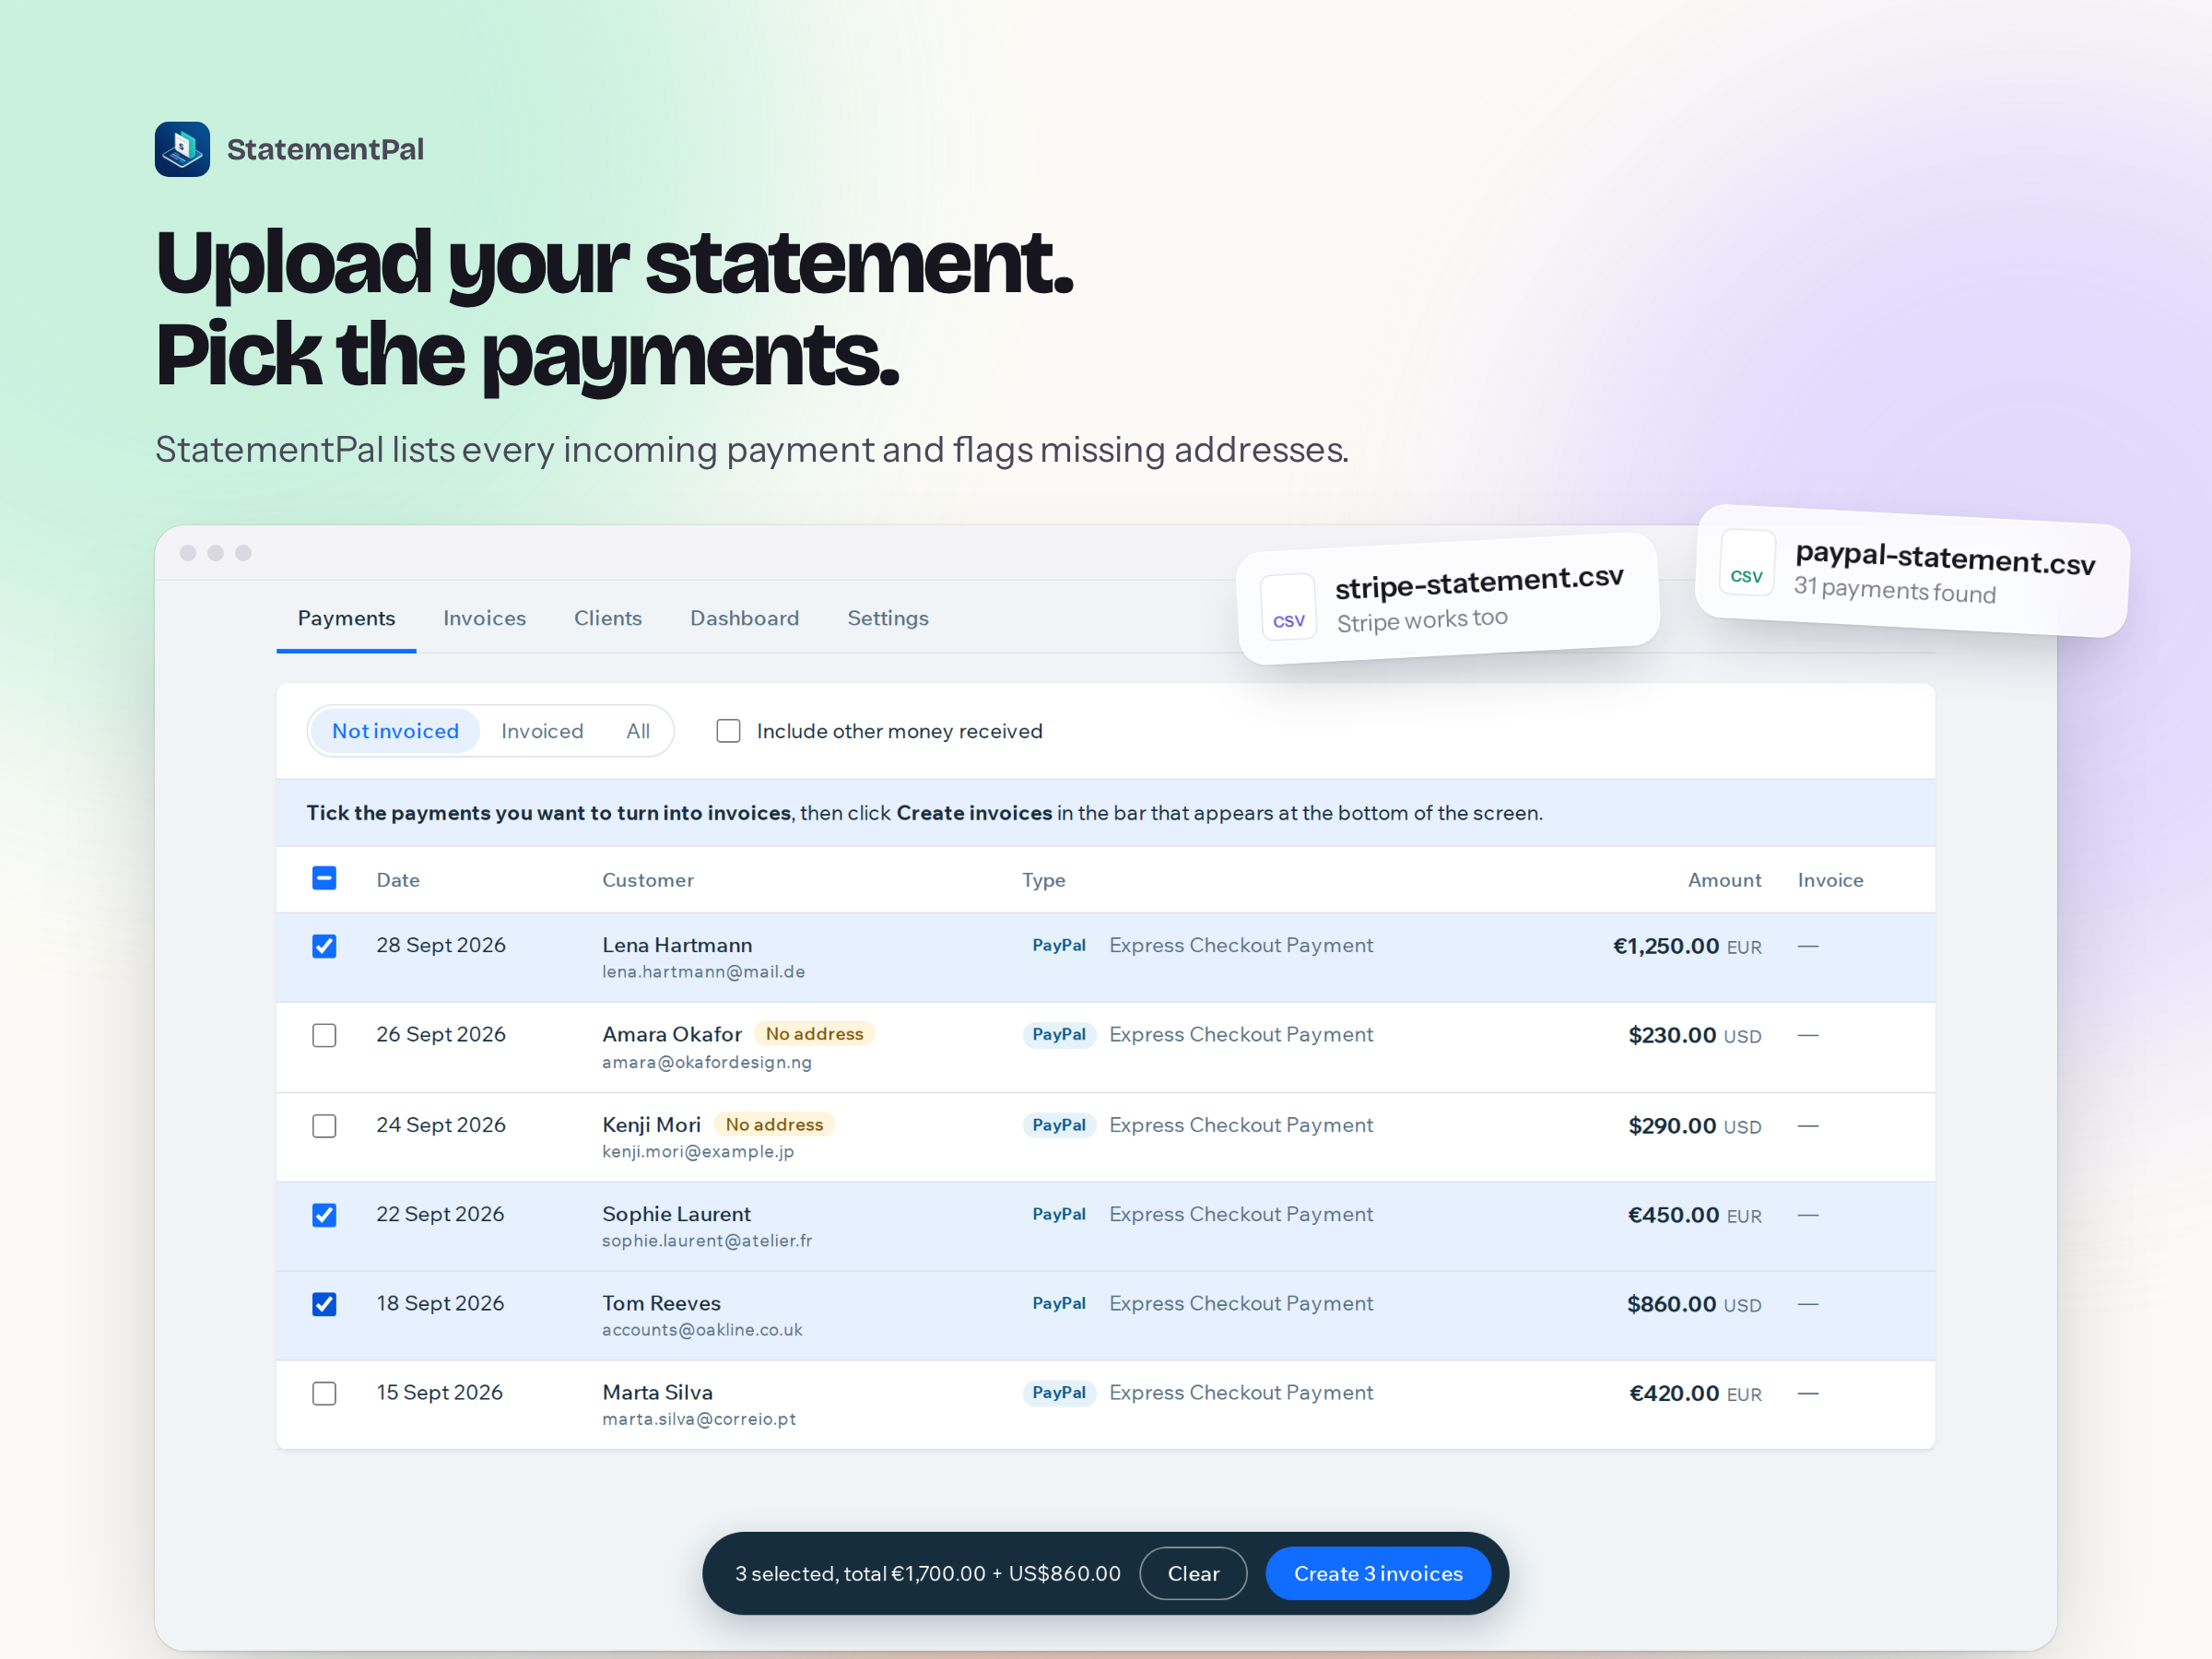The image size is (2212, 1659).
Task: Tick the checkbox for Kenji Mori's payment
Action: 324,1126
